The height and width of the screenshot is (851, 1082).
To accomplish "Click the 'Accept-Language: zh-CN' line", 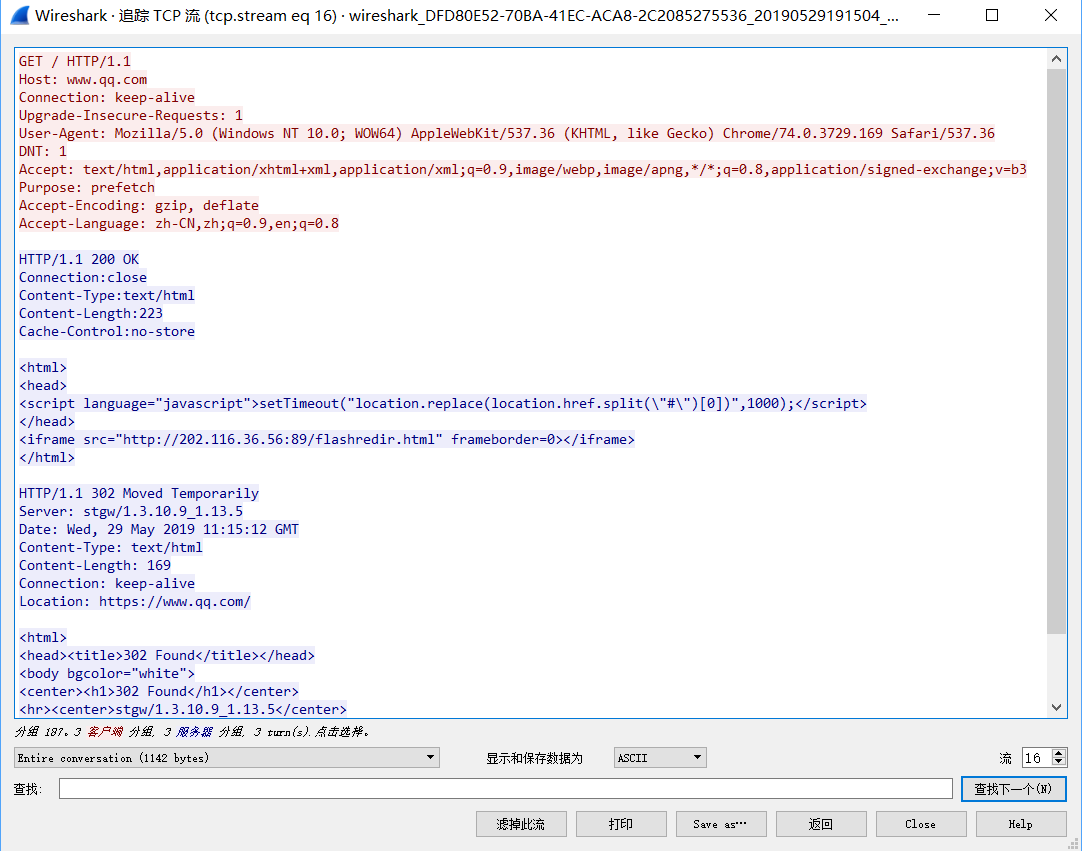I will [x=179, y=223].
